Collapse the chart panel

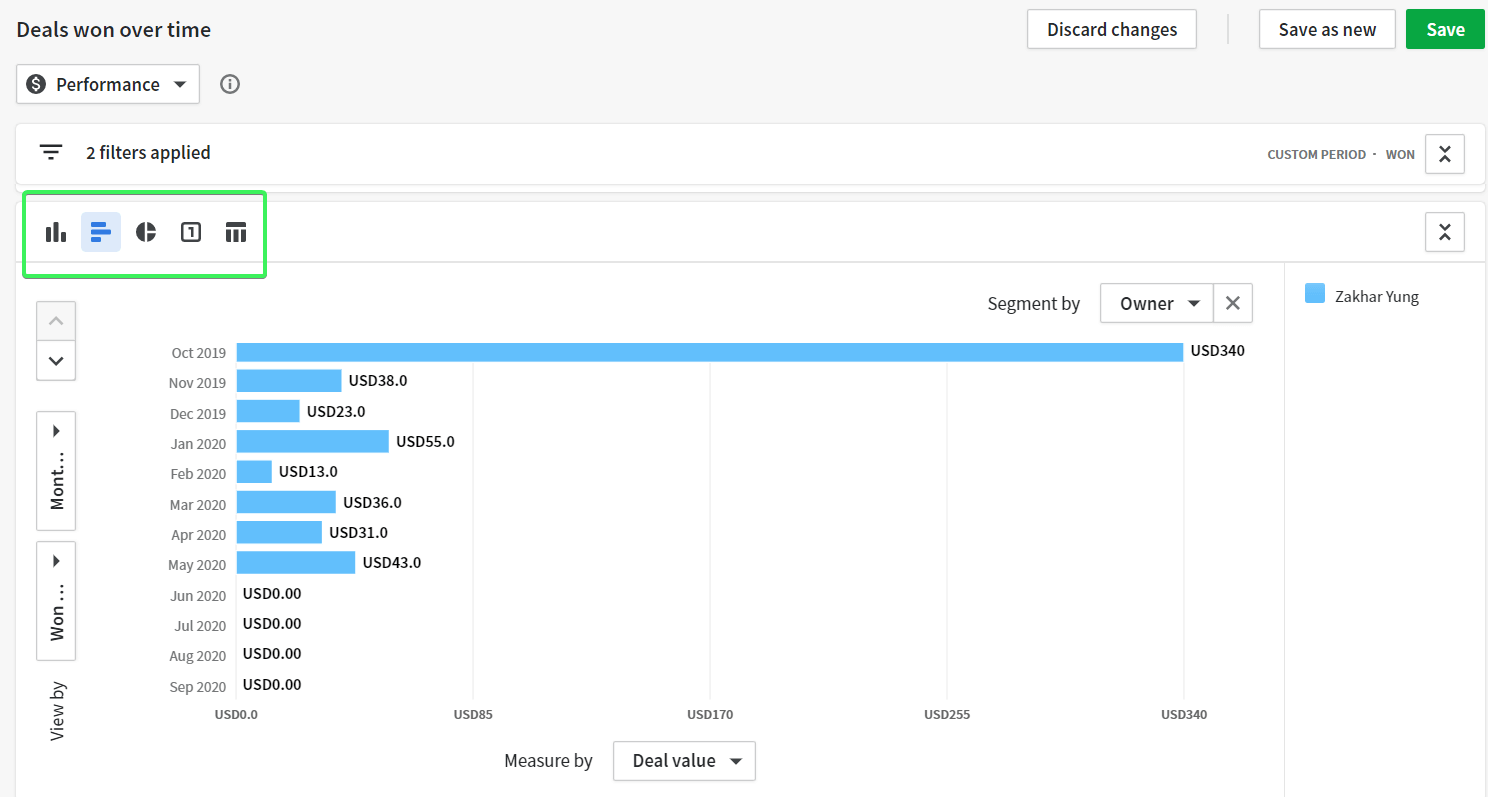click(x=1444, y=232)
